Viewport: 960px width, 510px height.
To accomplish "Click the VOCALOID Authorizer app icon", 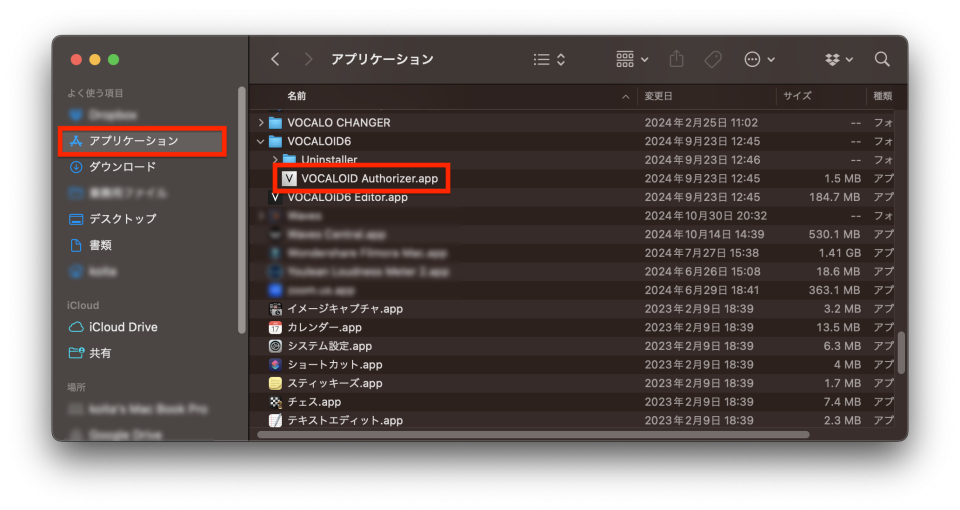I will (289, 179).
